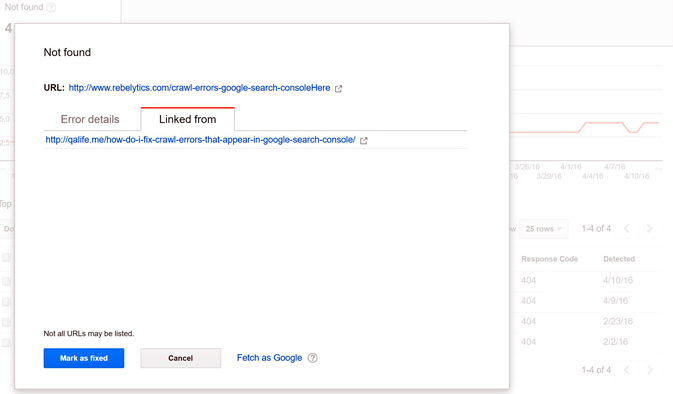673x394 pixels.
Task: Click previous page arrow below table
Action: (x=627, y=370)
